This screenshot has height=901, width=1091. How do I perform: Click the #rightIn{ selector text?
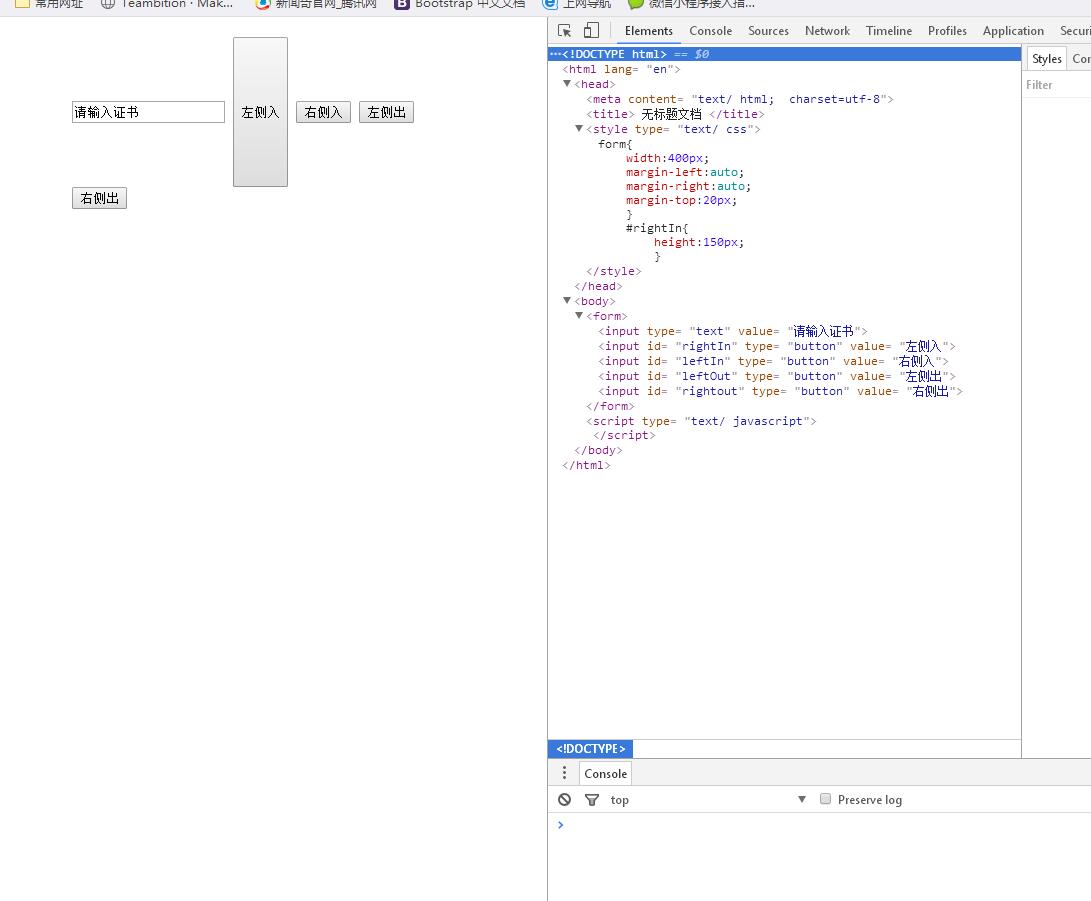tap(657, 228)
